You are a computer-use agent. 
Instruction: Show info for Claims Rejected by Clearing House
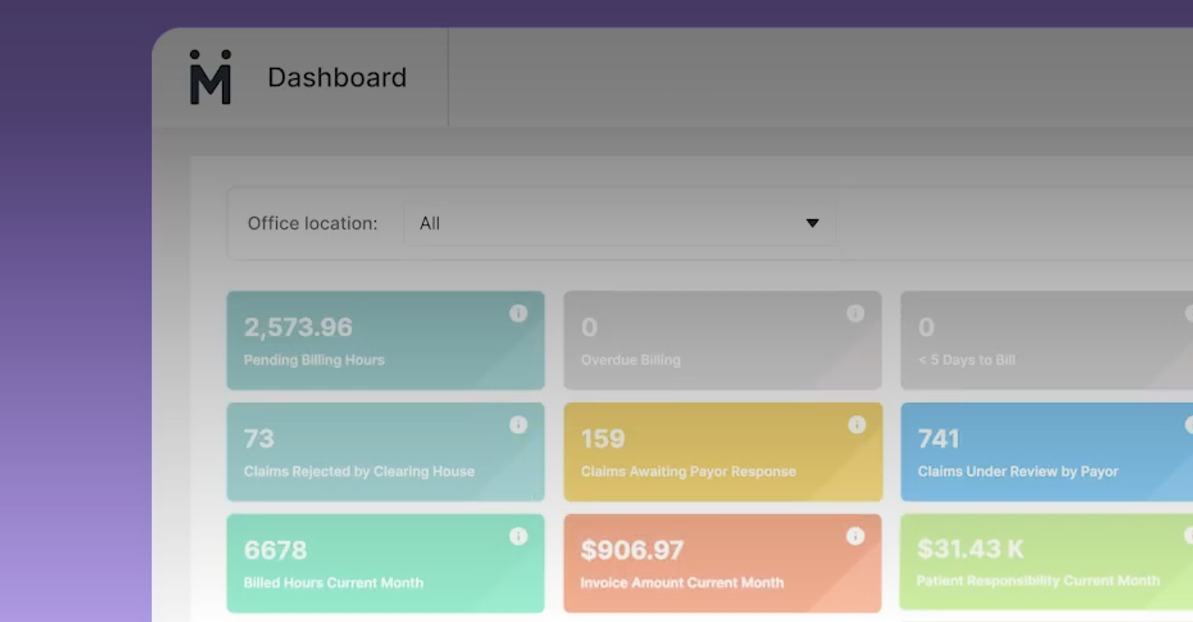tap(518, 425)
